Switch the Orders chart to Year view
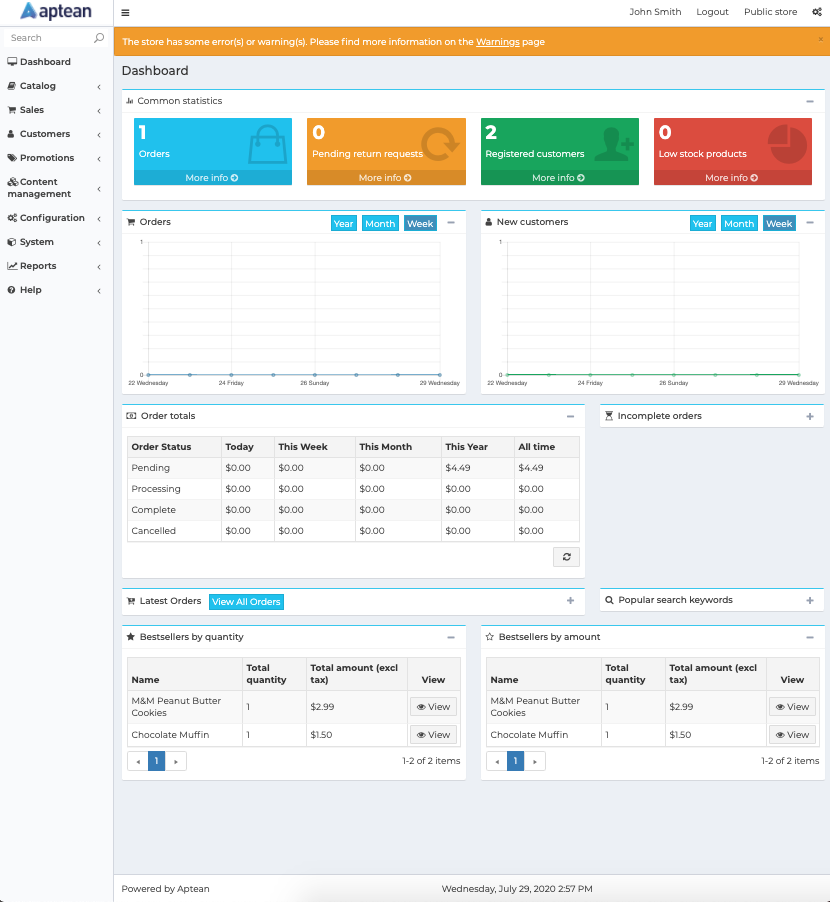This screenshot has width=830, height=902. coord(343,223)
